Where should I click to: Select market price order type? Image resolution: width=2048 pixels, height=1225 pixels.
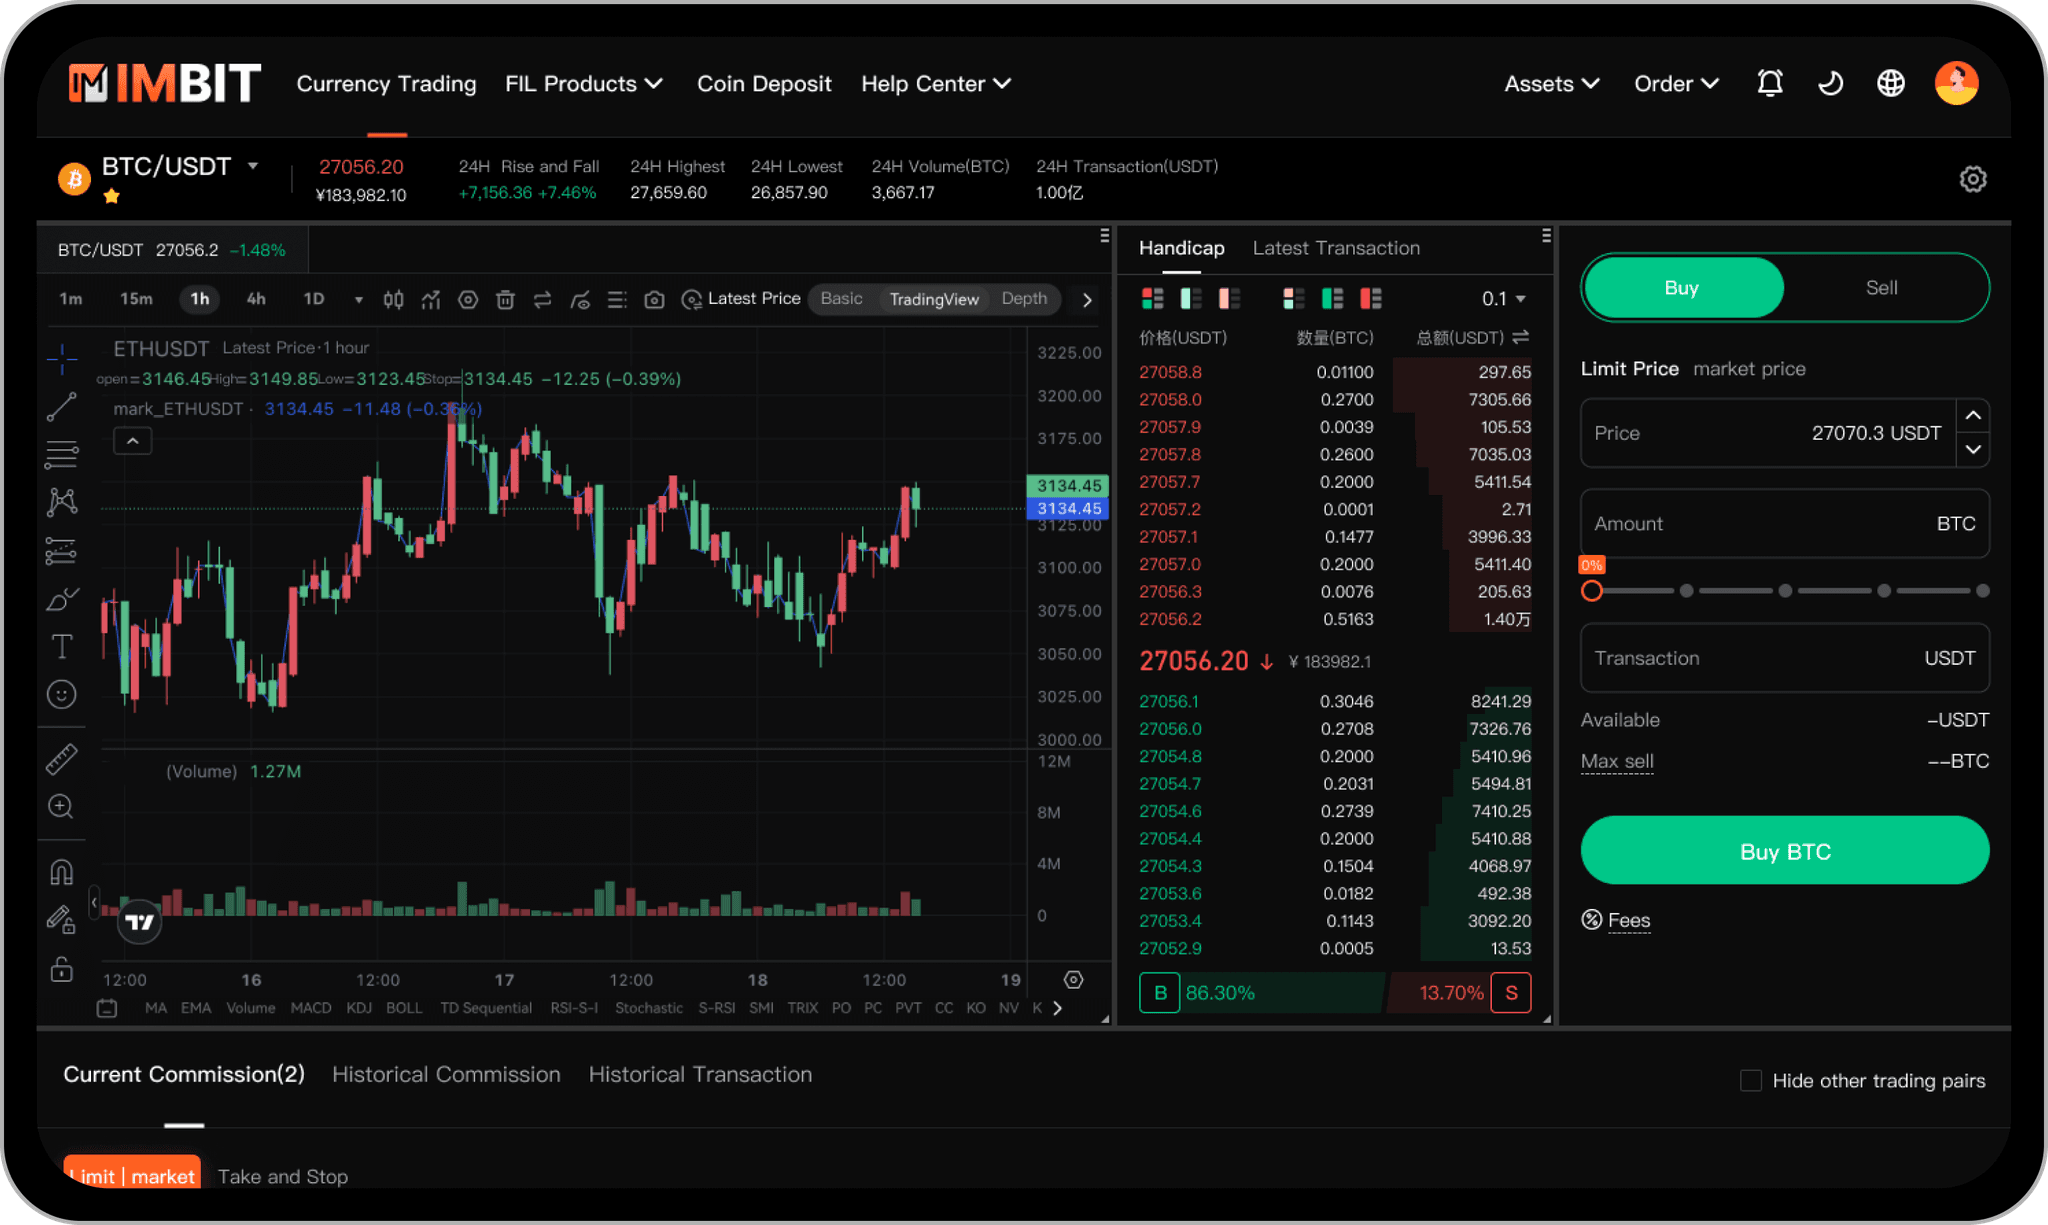click(x=1749, y=369)
